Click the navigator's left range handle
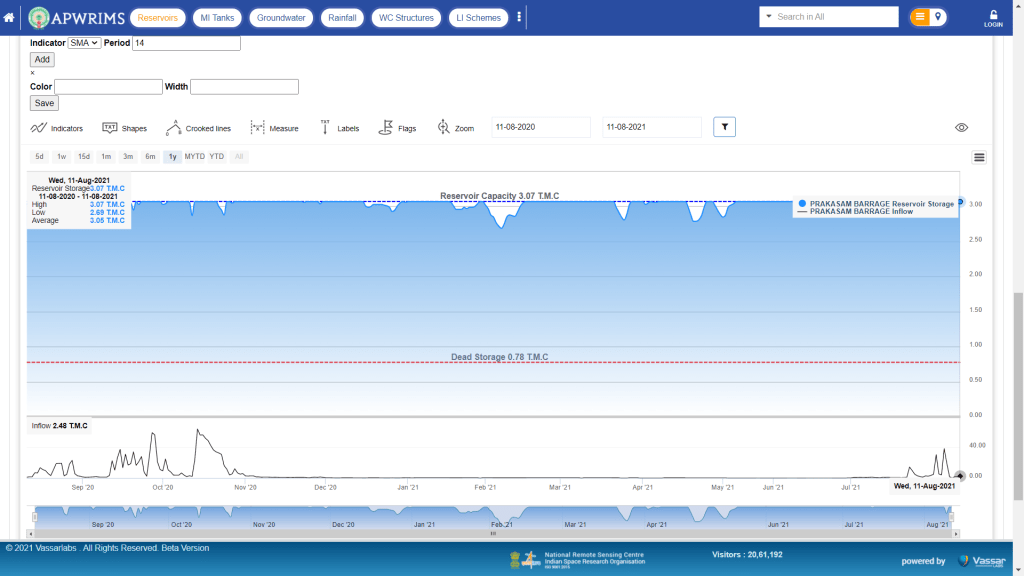This screenshot has width=1024, height=576. pyautogui.click(x=34, y=517)
